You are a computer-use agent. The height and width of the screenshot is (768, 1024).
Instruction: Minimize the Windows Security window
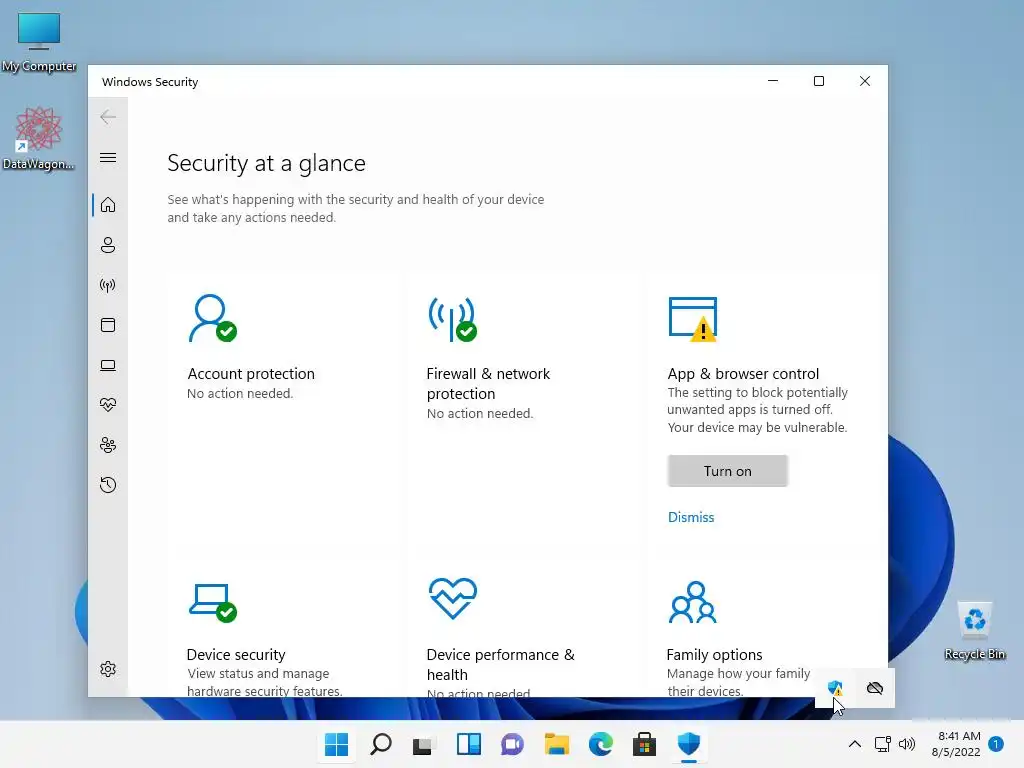[773, 81]
